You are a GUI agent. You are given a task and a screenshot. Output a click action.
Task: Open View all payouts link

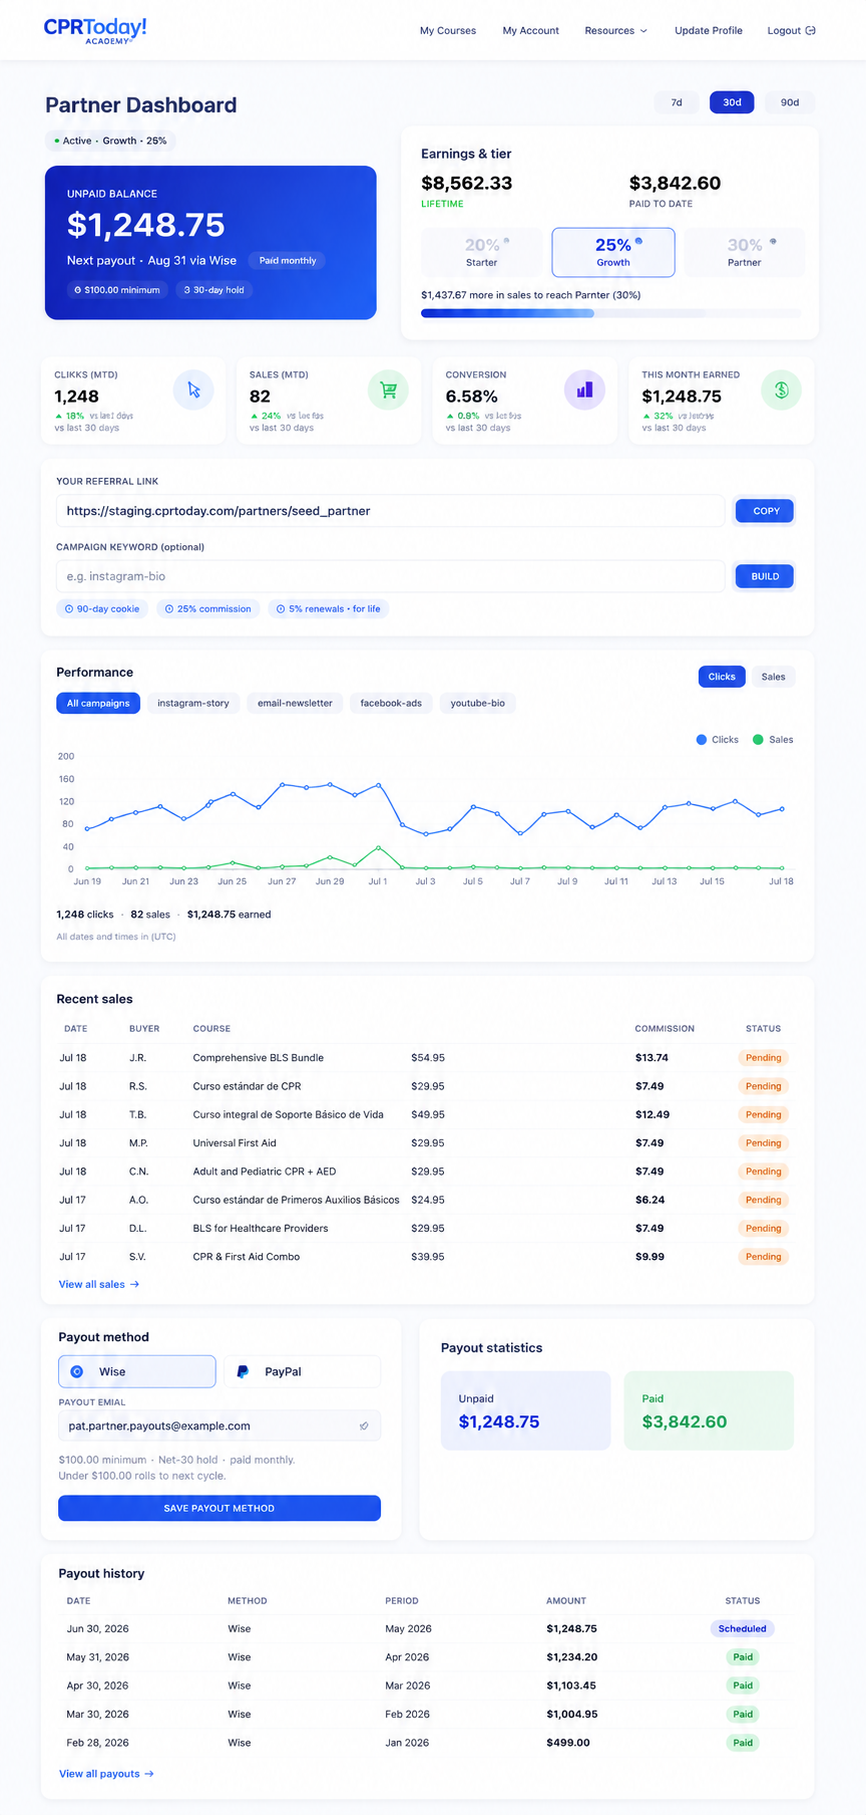point(106,1774)
